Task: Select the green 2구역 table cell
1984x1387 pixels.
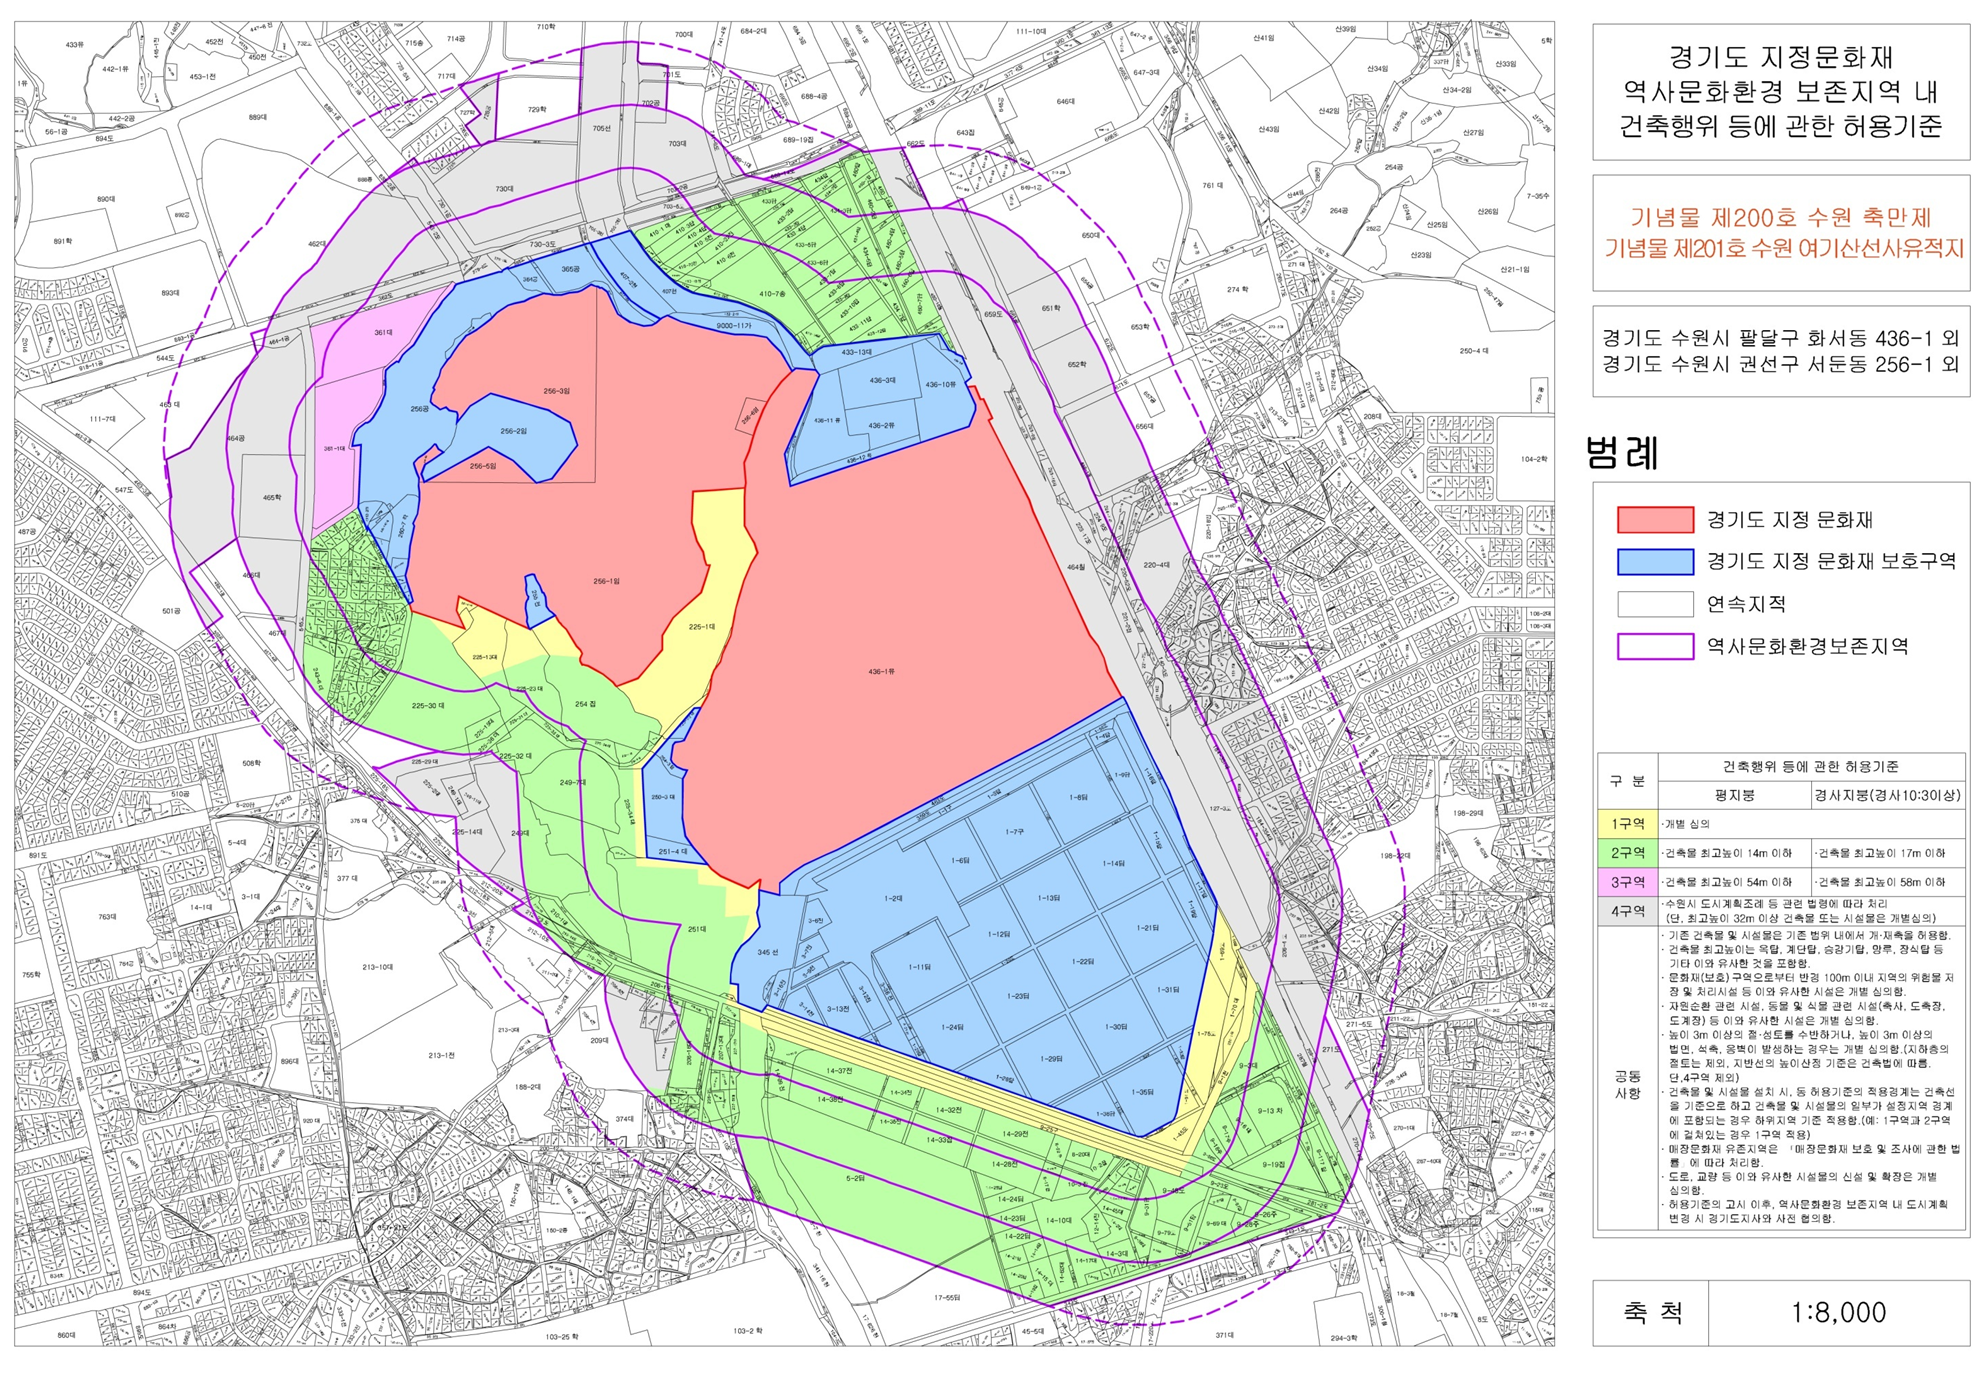Action: coord(1627,853)
